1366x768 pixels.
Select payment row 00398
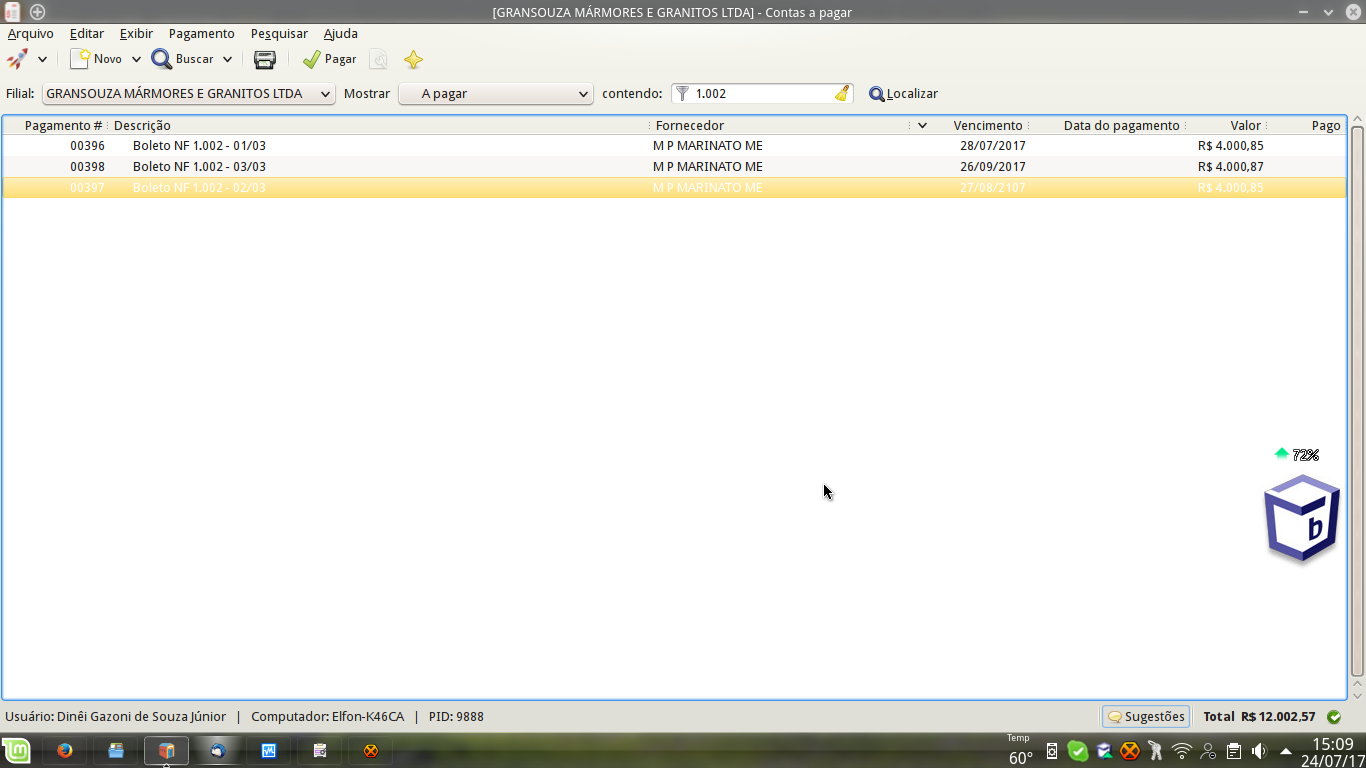[675, 166]
